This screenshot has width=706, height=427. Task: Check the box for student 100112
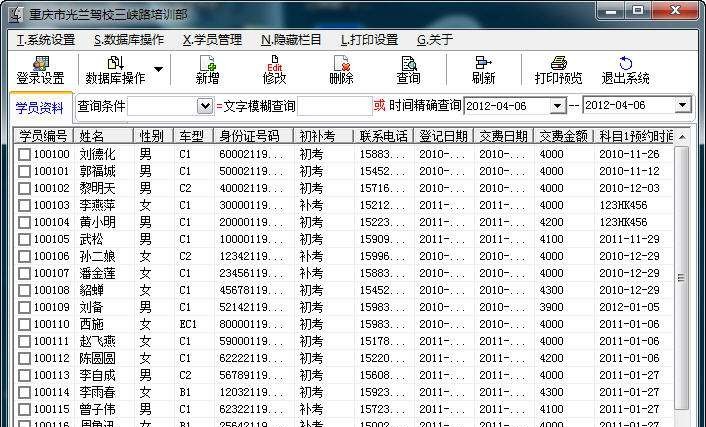click(24, 359)
